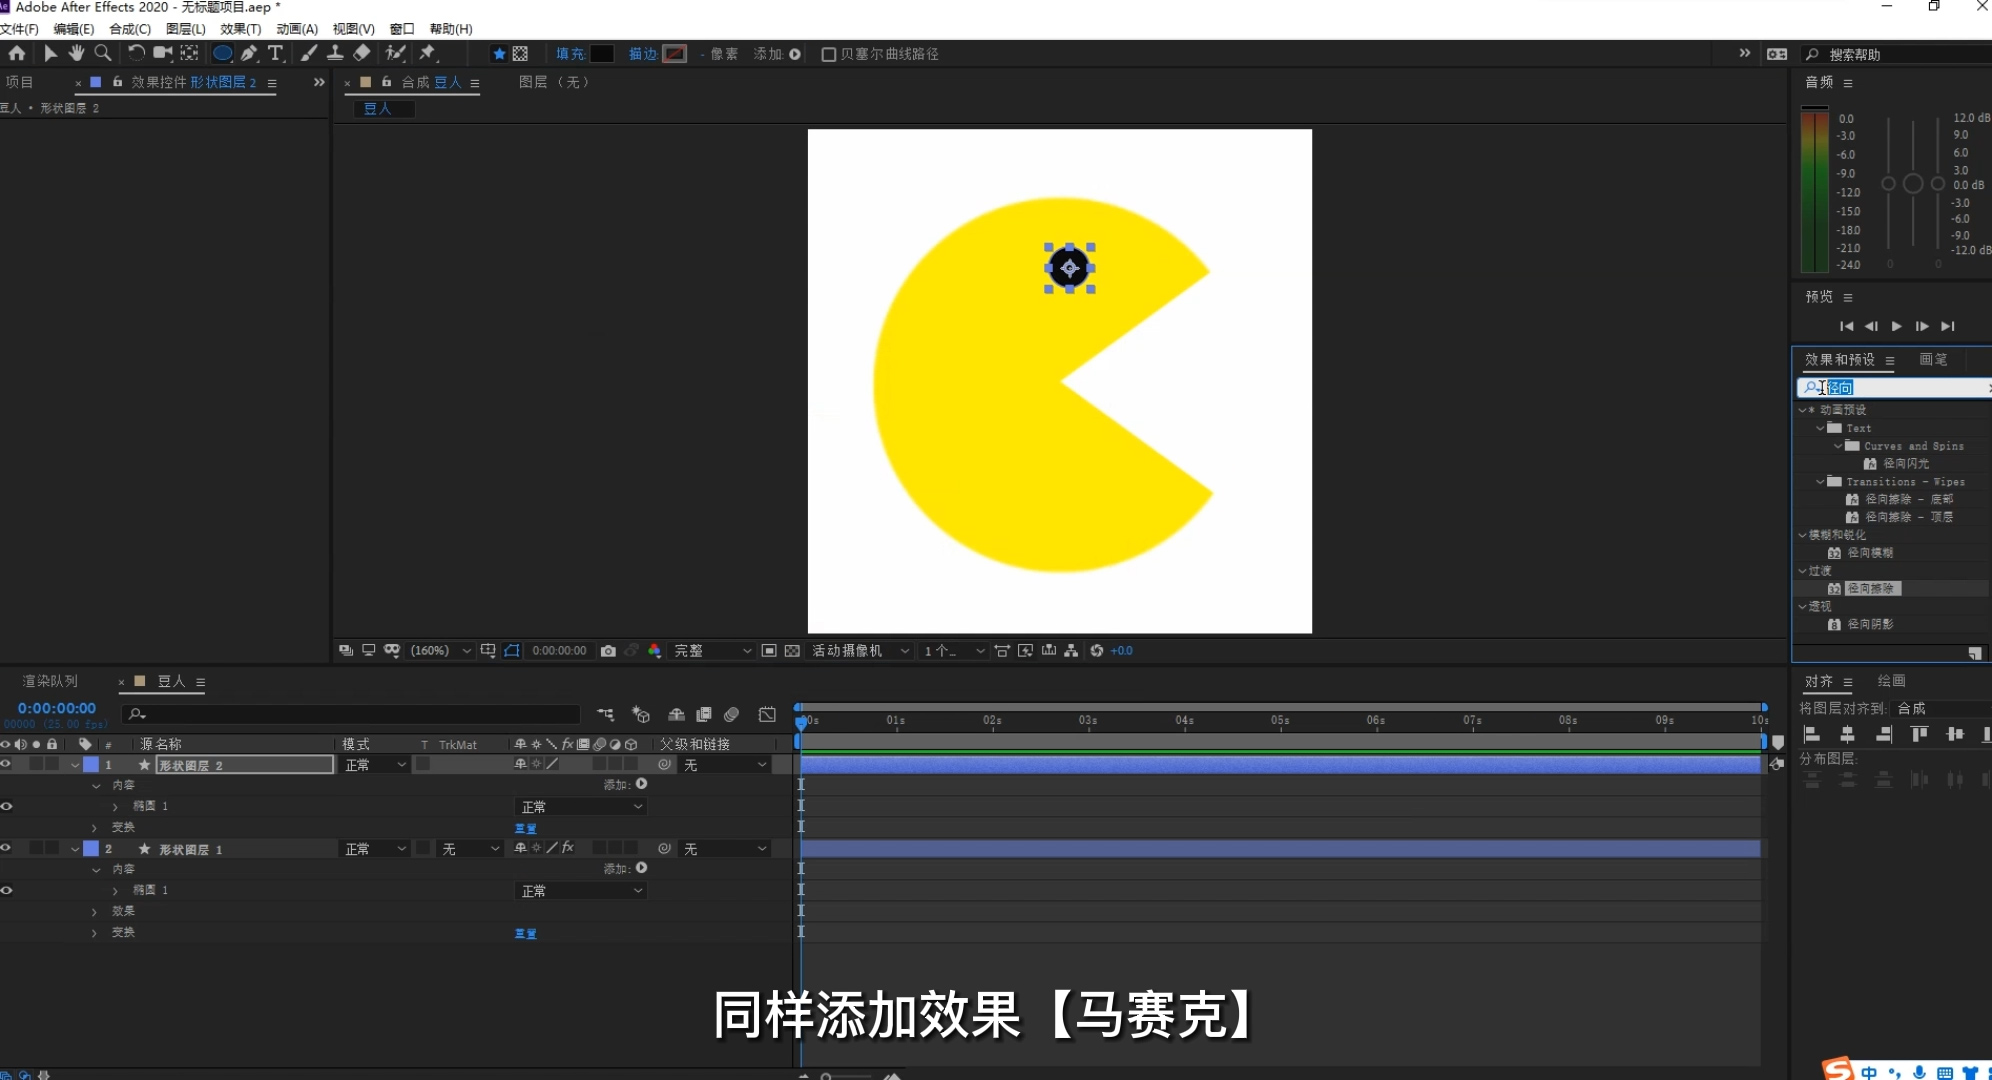
Task: Click the reset exposure icon
Action: coord(1097,651)
